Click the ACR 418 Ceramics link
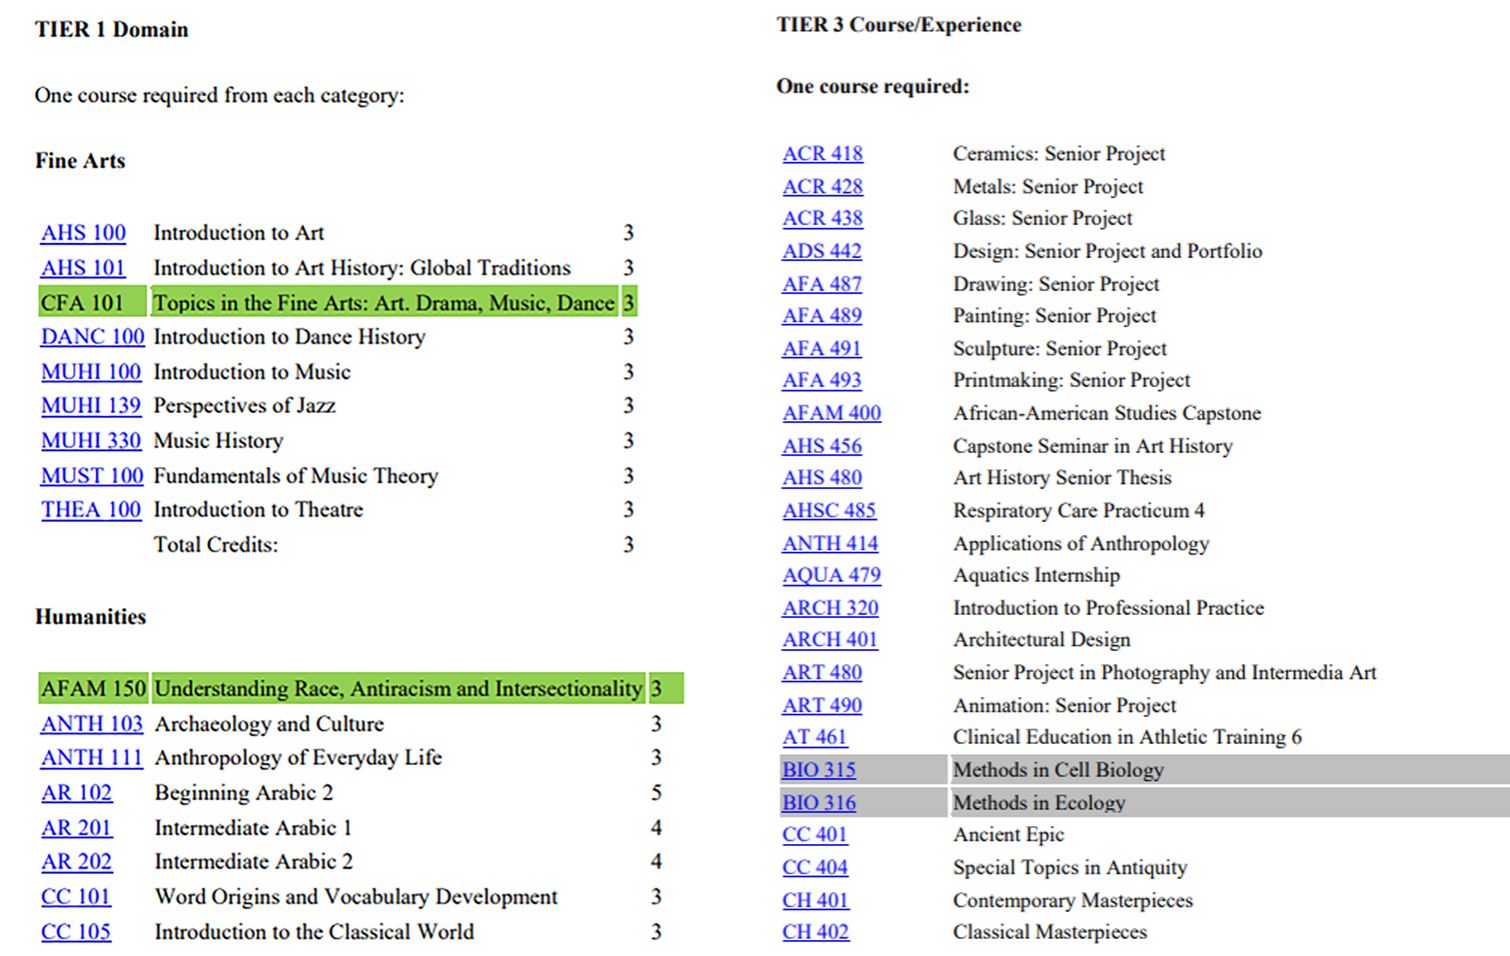The width and height of the screenshot is (1510, 956). pyautogui.click(x=822, y=154)
